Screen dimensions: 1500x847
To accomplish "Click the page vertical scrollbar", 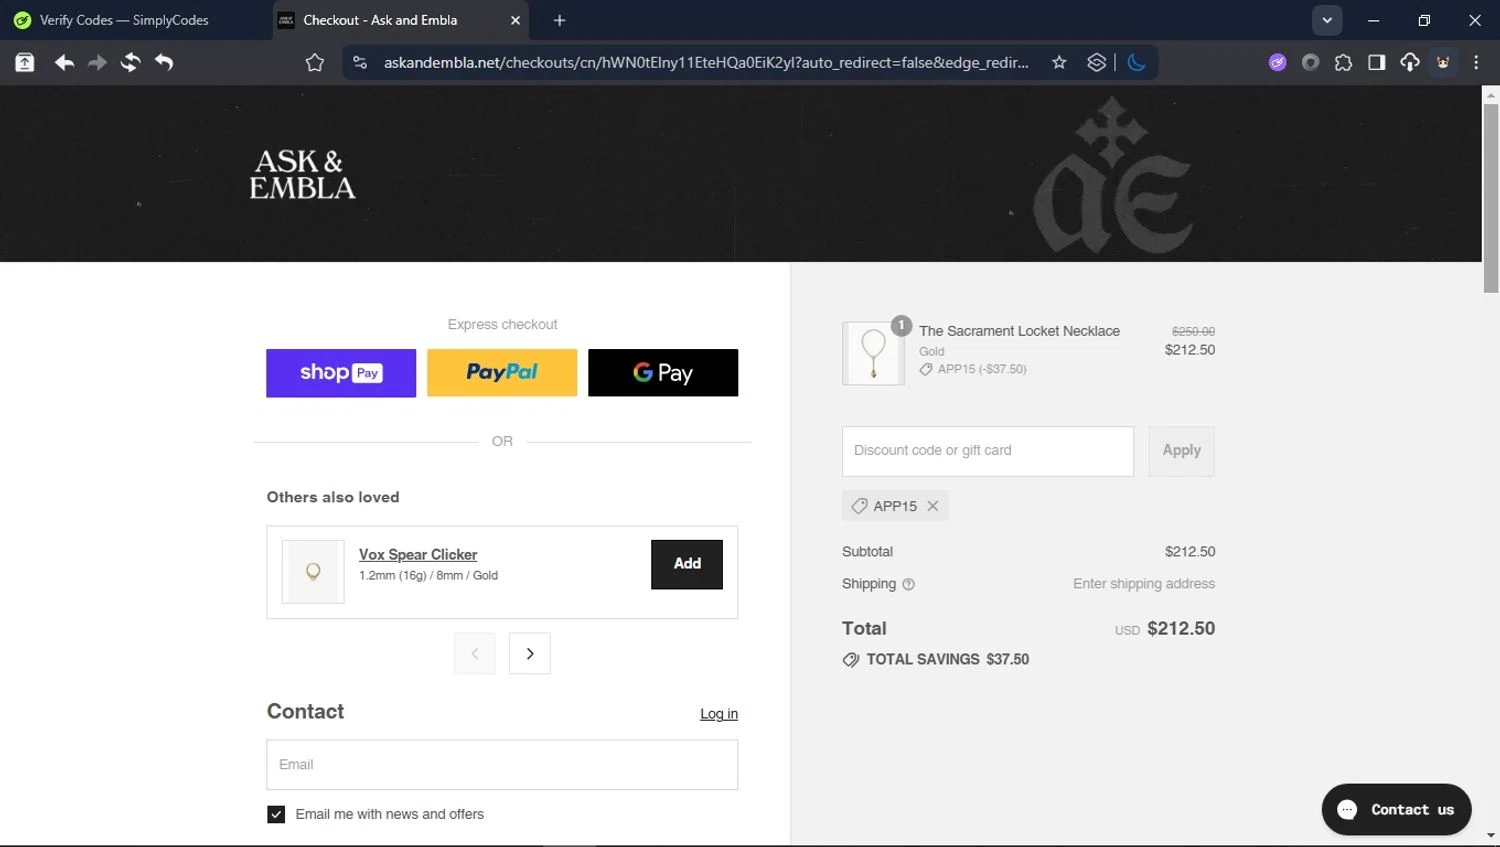I will [x=1491, y=198].
